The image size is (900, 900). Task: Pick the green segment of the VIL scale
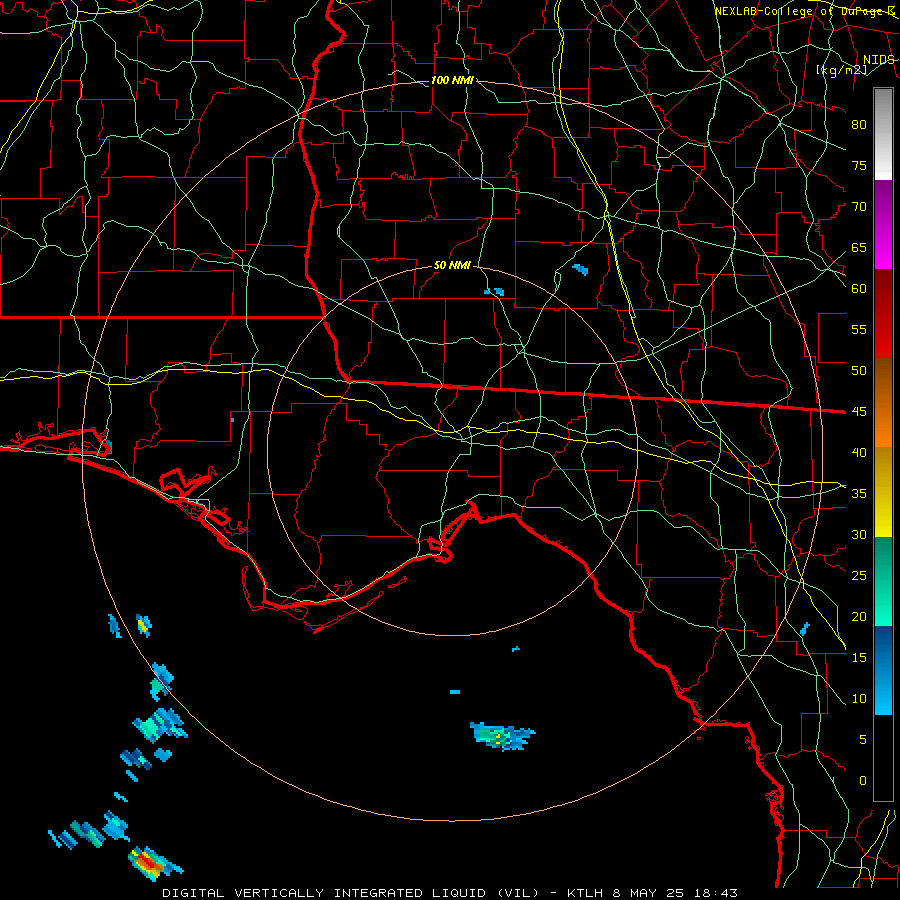883,581
